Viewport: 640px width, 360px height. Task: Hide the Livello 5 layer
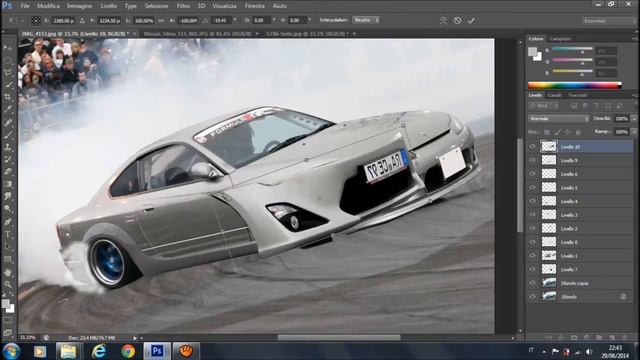click(x=532, y=188)
